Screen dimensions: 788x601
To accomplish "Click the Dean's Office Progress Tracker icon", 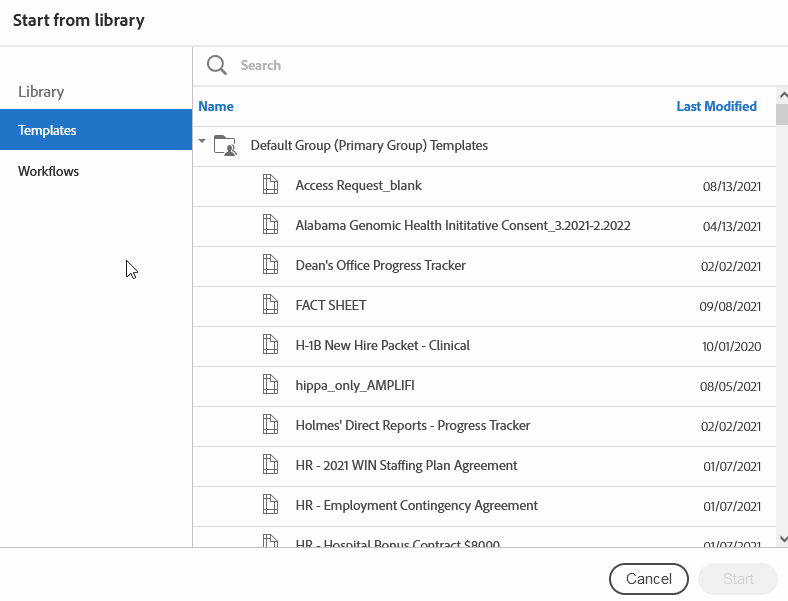I will click(270, 264).
